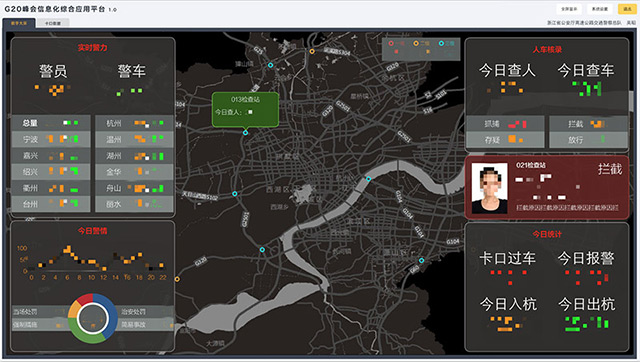Click orange marker at map's lower-left G320 road
640x362 pixels.
[x=177, y=279]
